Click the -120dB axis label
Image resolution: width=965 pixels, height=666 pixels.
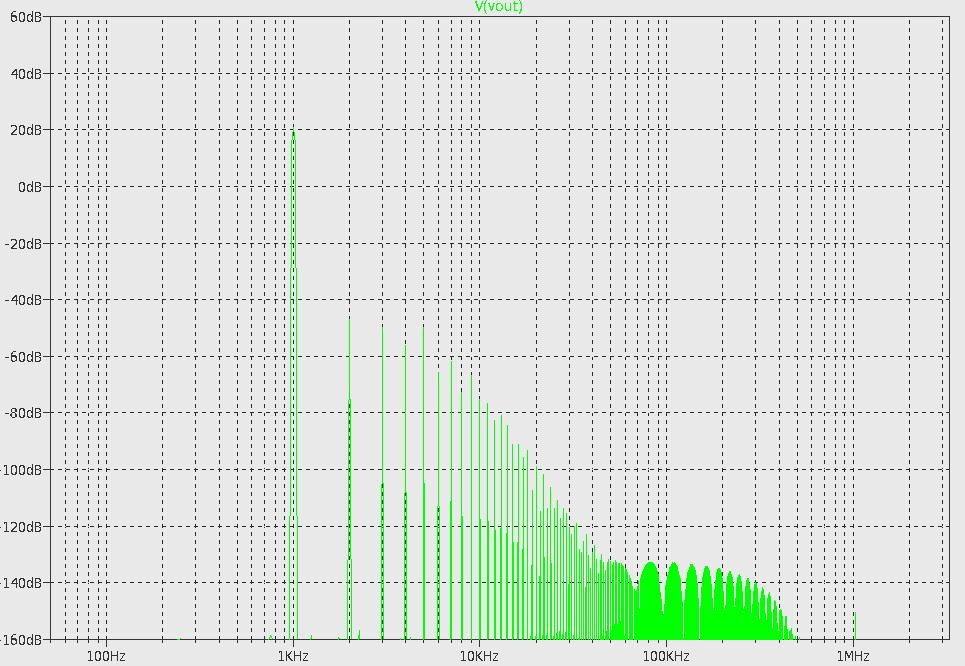[x=22, y=527]
